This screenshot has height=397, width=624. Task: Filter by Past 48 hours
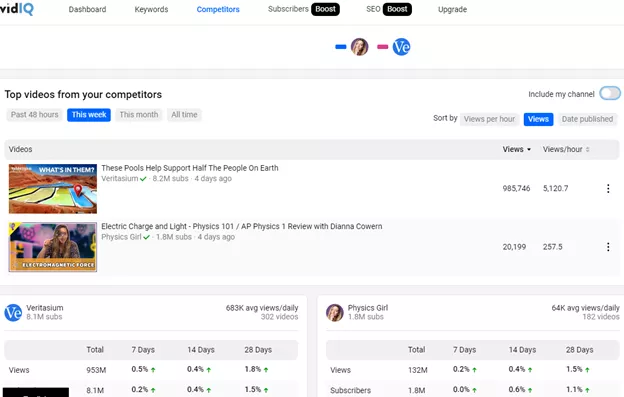35,115
